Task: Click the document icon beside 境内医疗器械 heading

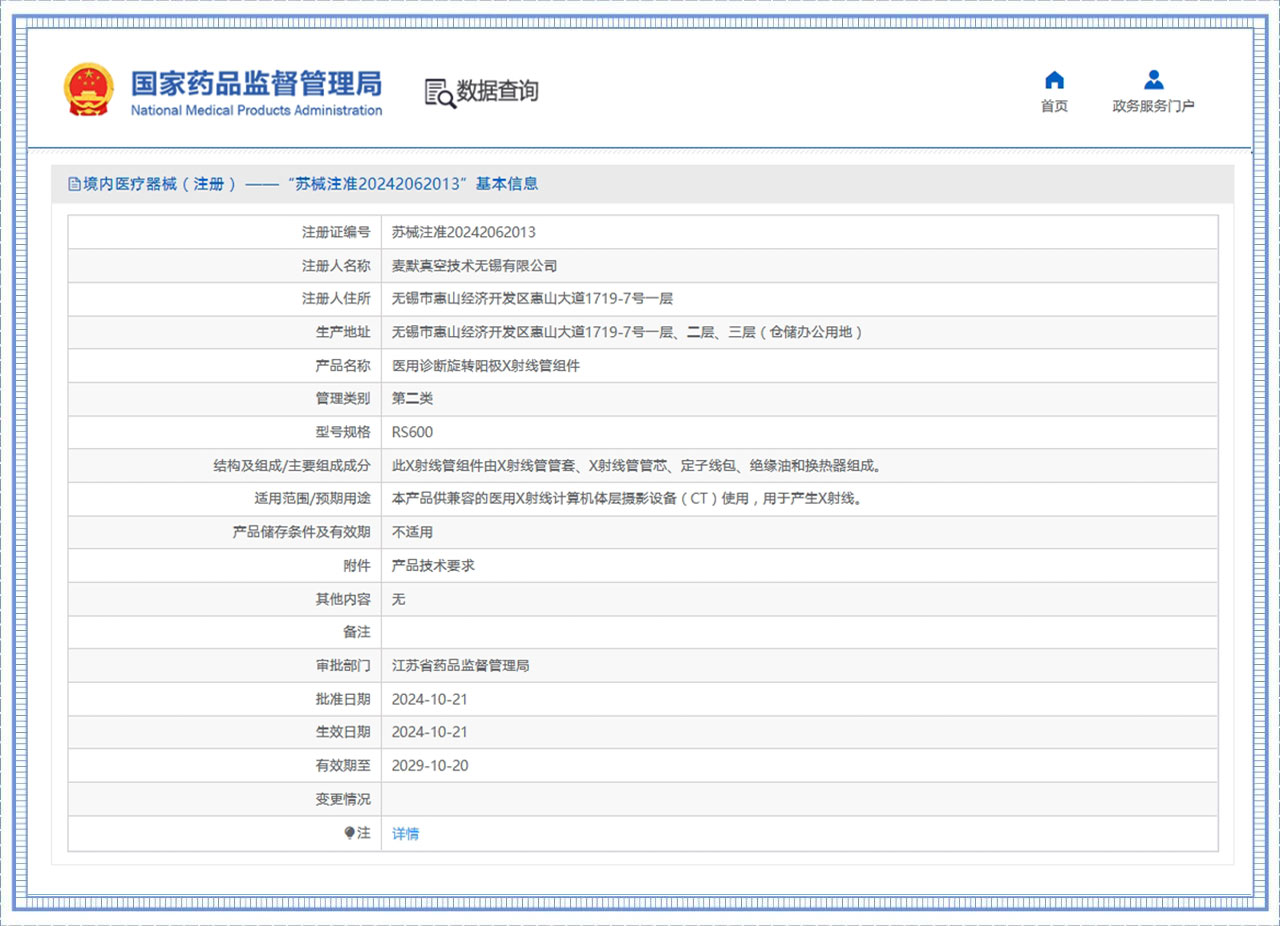Action: click(x=73, y=184)
